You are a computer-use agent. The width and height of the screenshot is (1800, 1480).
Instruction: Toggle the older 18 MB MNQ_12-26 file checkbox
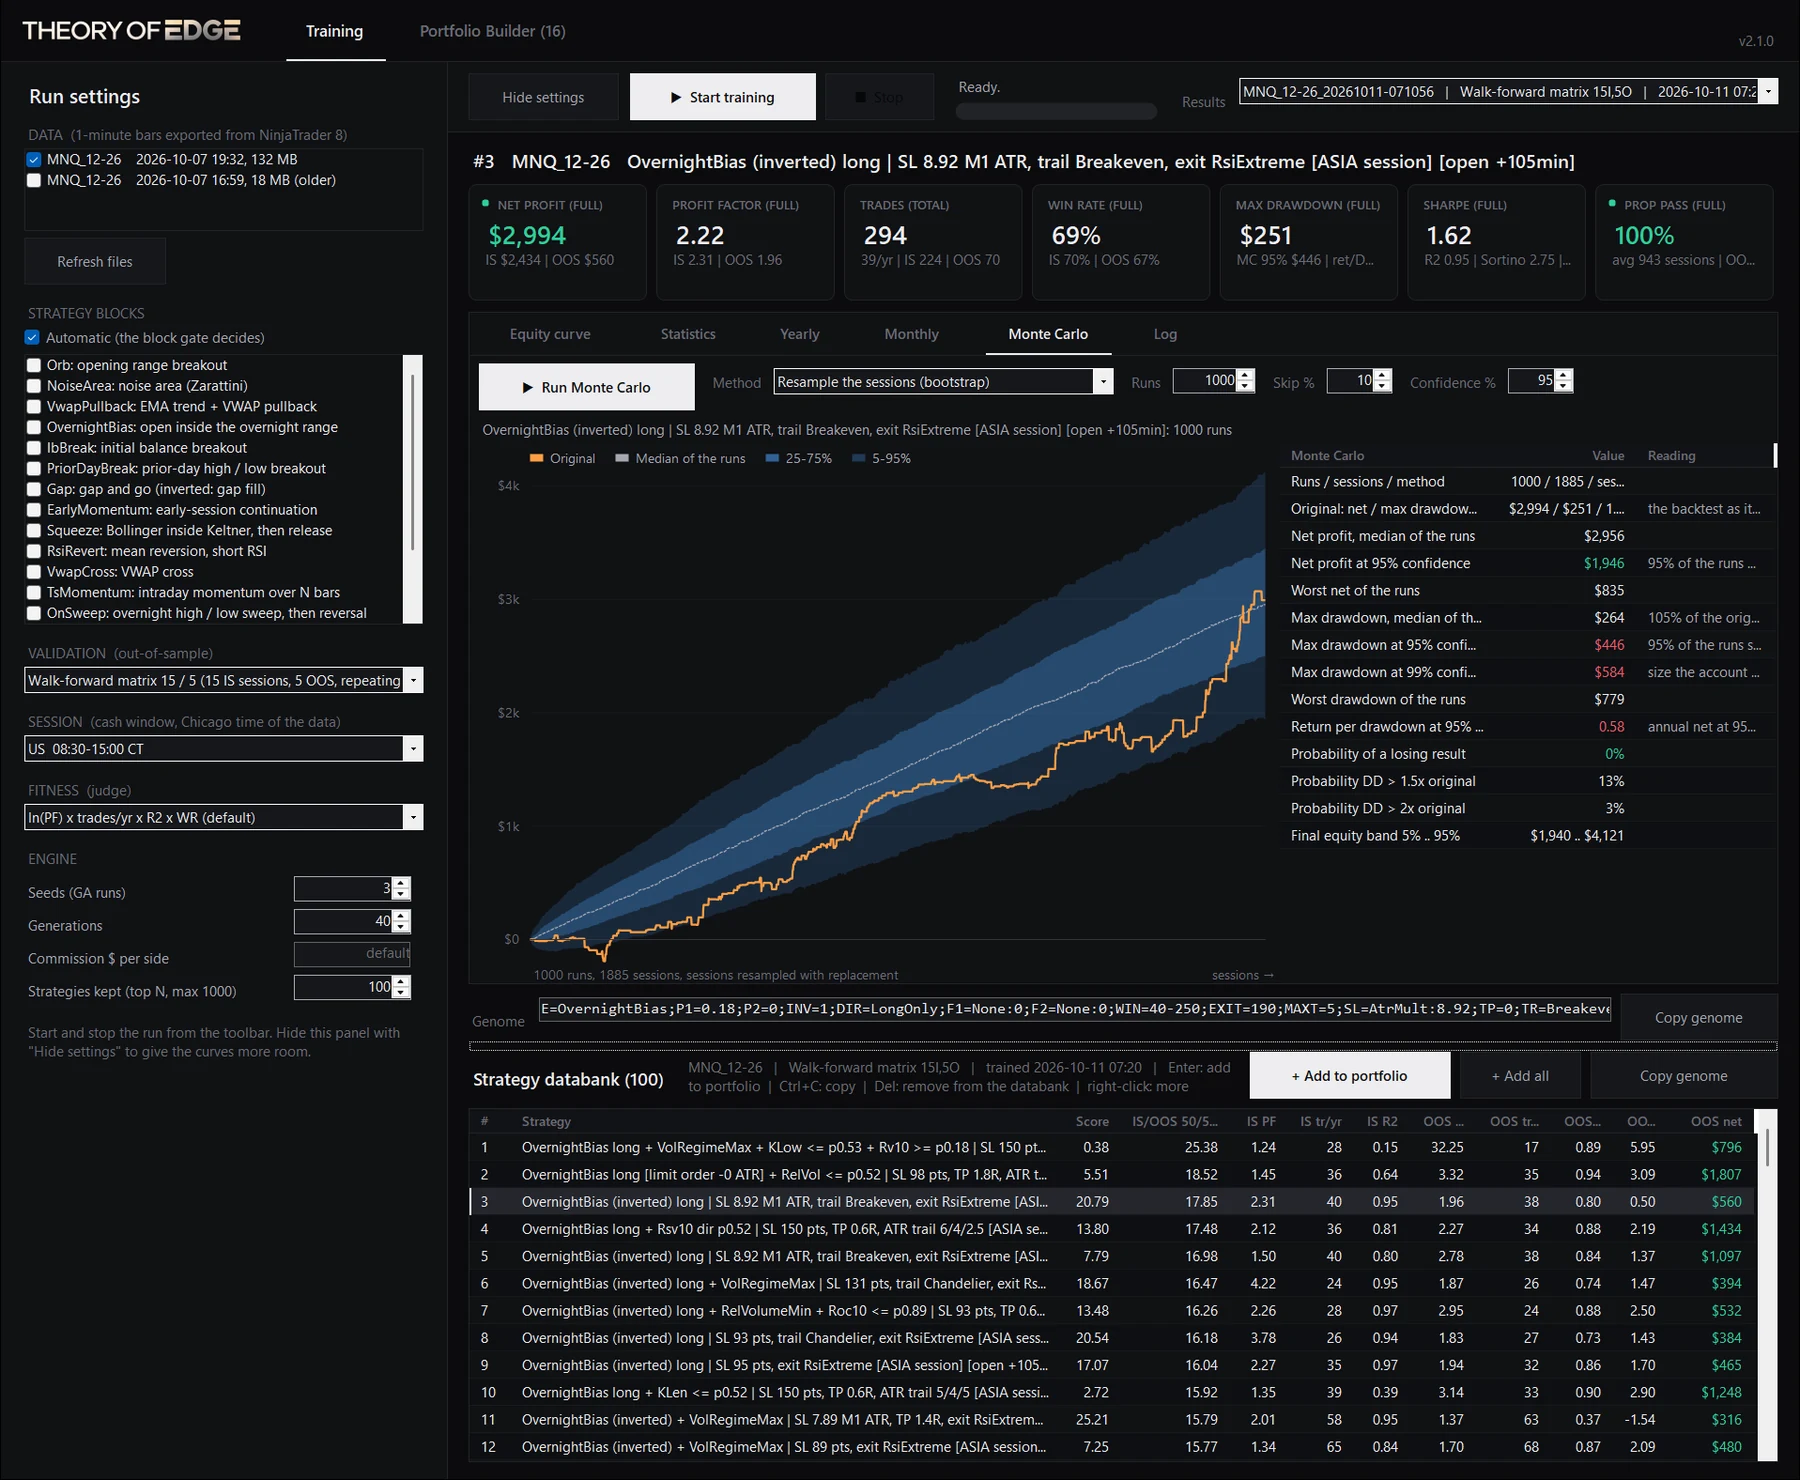click(34, 180)
